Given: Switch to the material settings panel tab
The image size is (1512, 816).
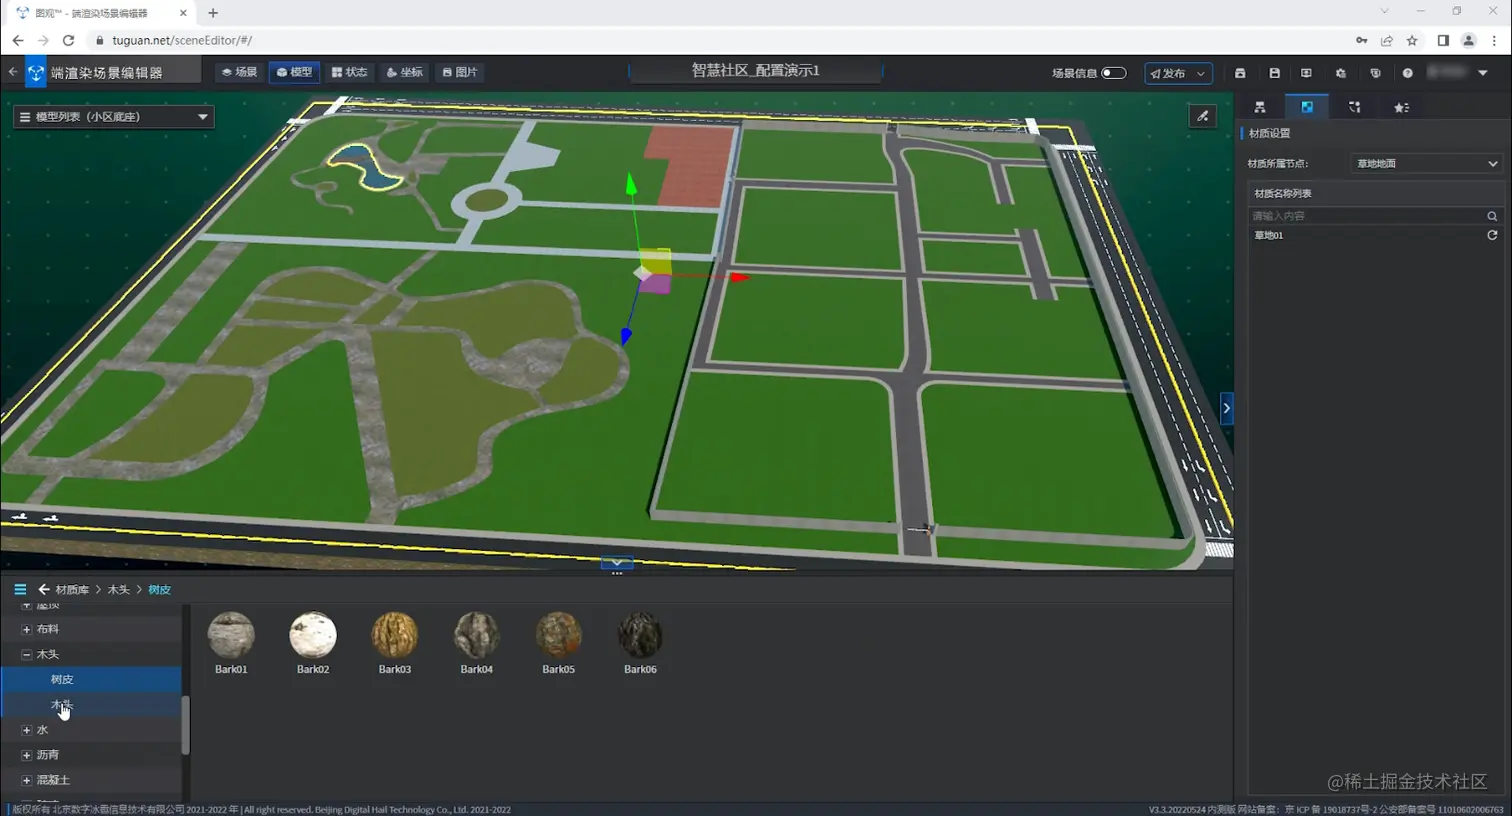Looking at the screenshot, I should click(1307, 107).
